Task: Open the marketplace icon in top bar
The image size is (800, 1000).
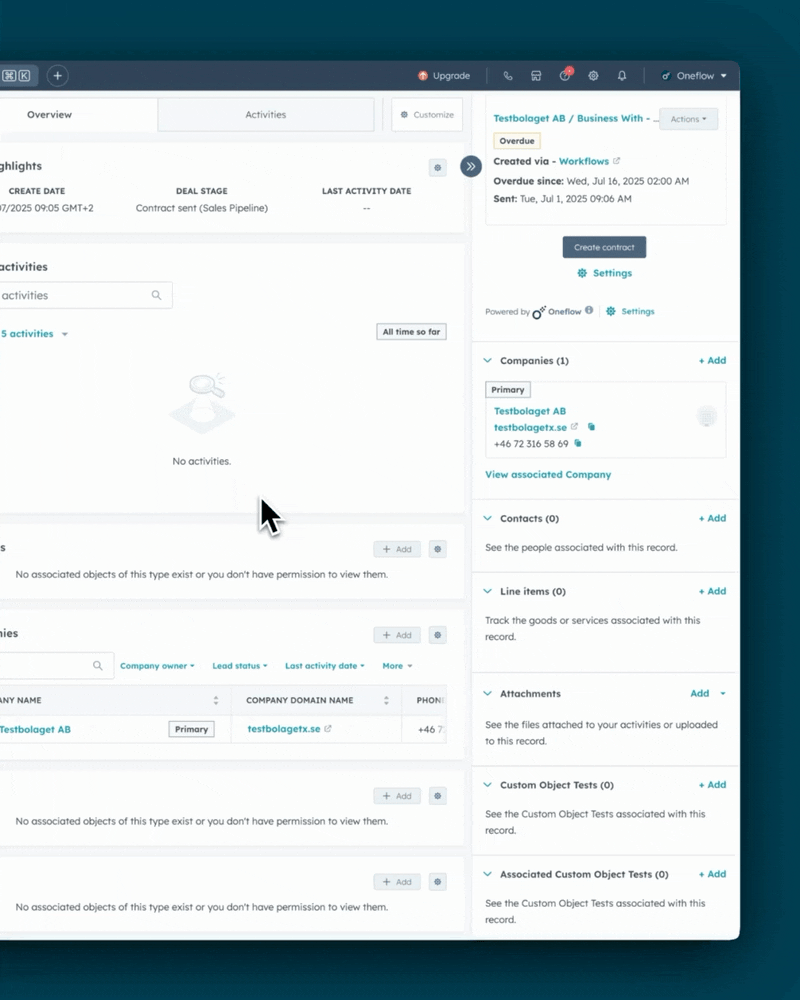Action: 536,76
